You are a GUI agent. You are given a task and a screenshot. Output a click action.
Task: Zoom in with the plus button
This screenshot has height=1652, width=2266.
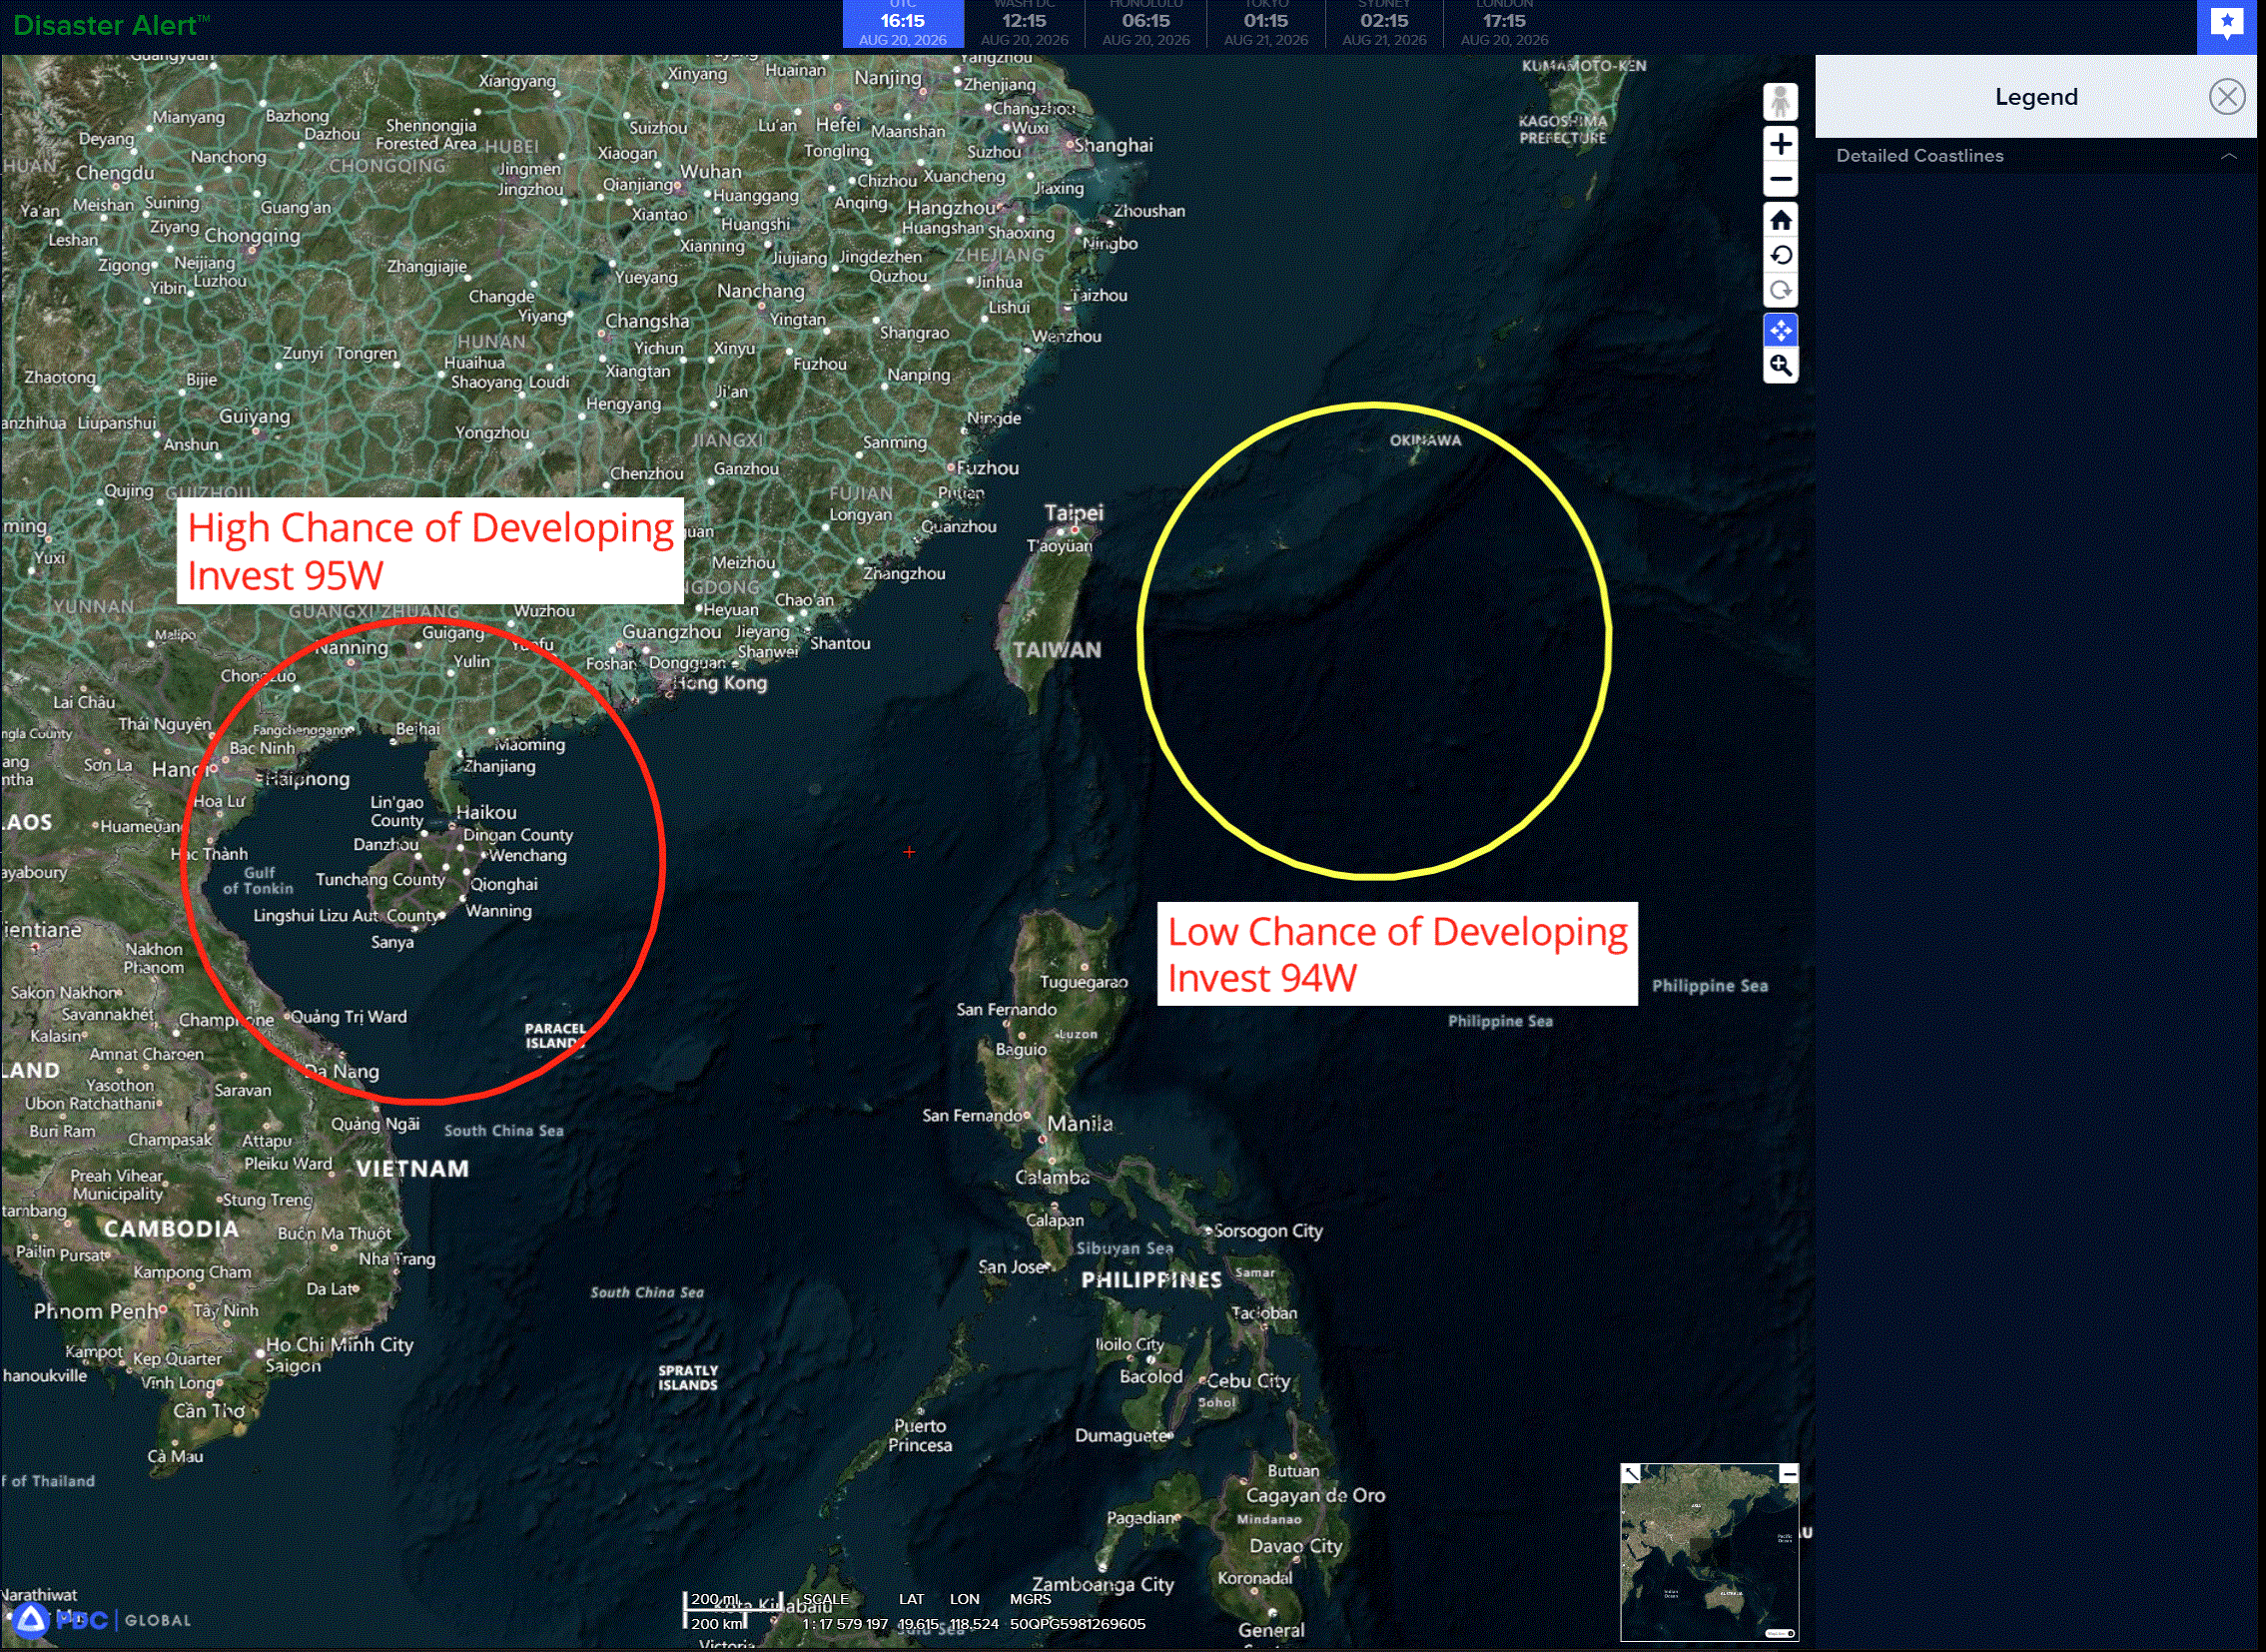pos(1780,144)
